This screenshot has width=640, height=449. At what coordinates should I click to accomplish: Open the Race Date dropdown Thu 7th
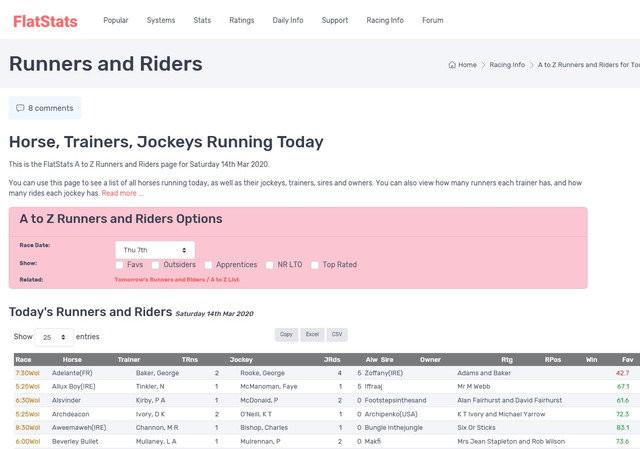click(x=155, y=250)
